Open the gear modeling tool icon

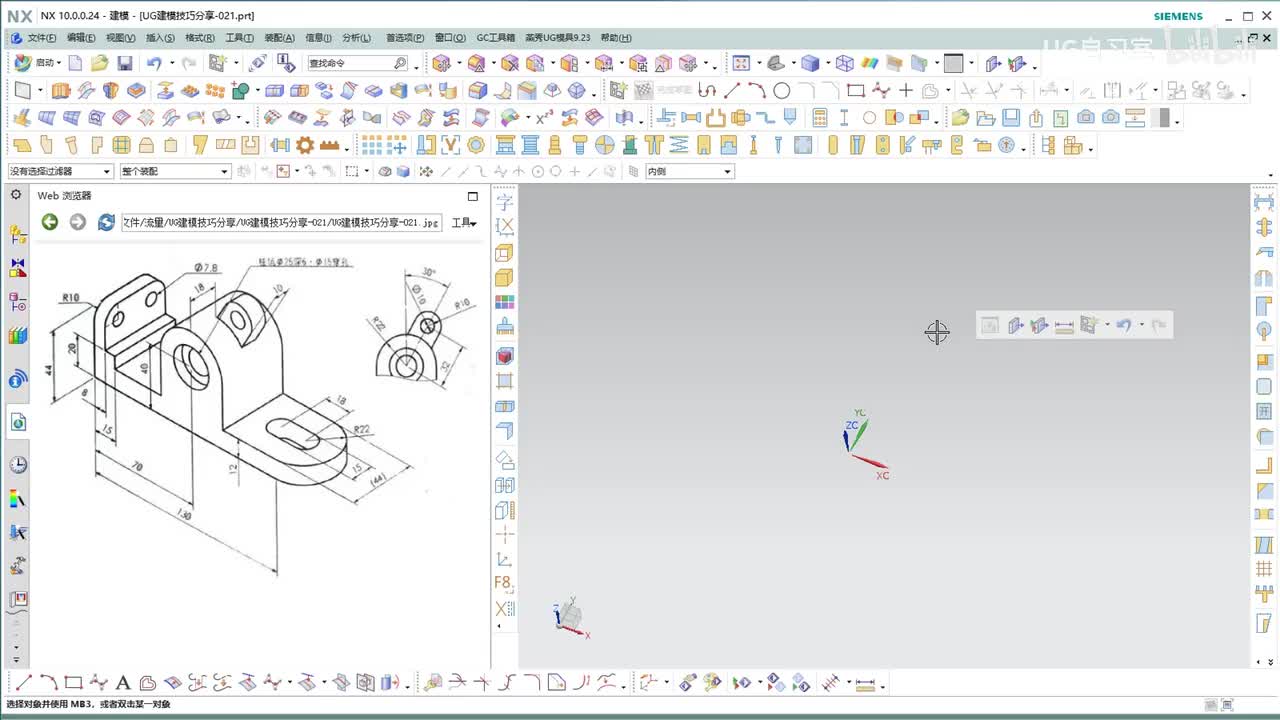click(304, 145)
